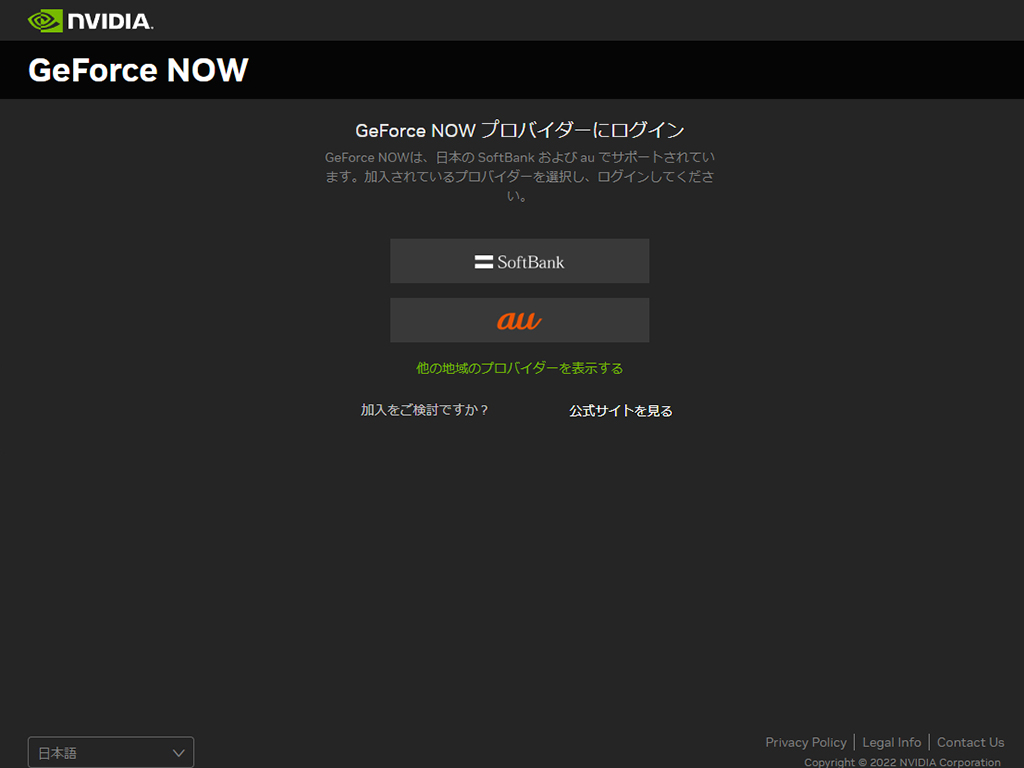1024x768 pixels.
Task: Click the 日本語 label in language selector
Action: point(57,753)
